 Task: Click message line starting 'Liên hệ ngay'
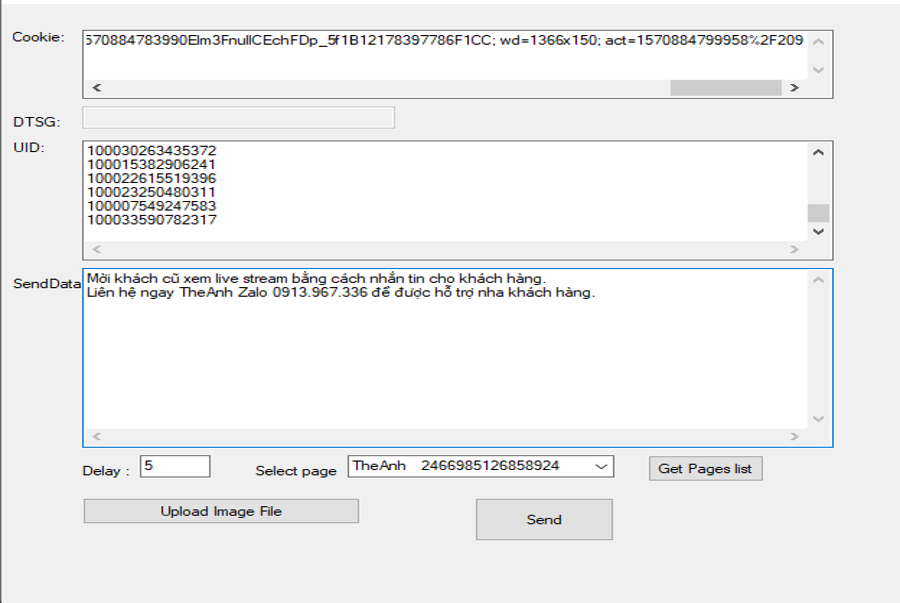click(341, 293)
